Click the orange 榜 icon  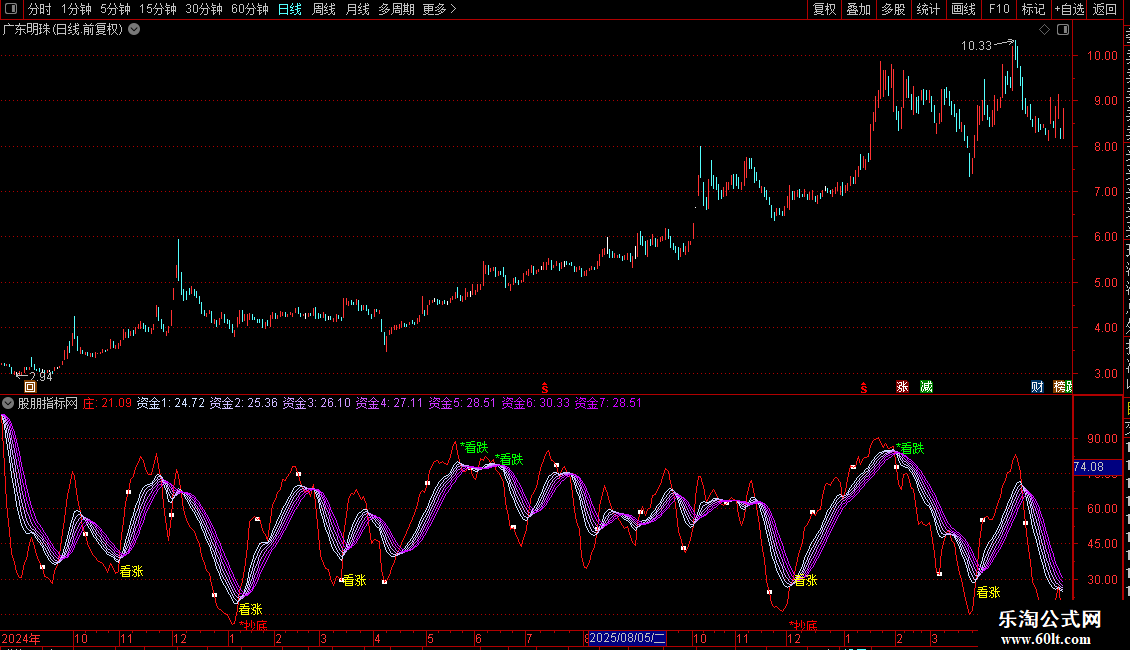click(x=1059, y=387)
